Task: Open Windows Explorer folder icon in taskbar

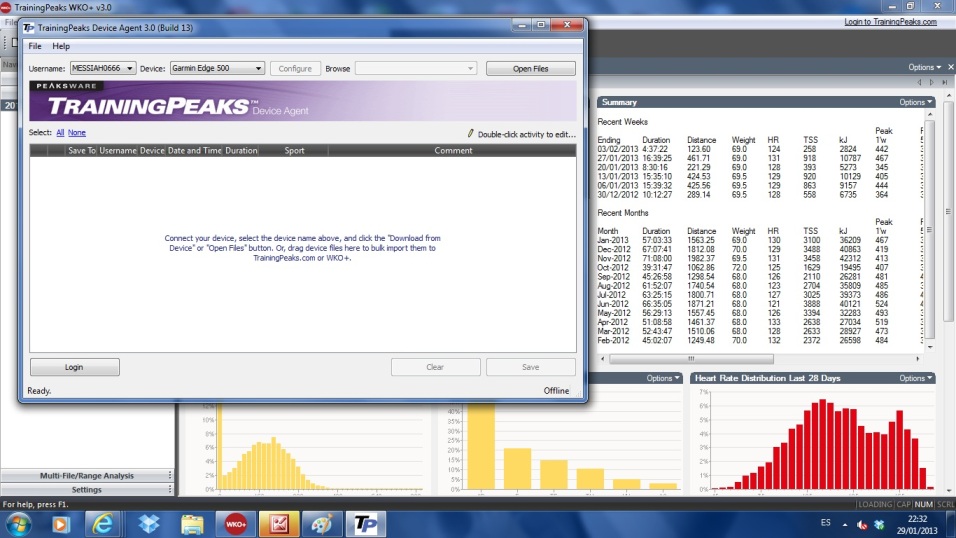Action: click(x=192, y=523)
